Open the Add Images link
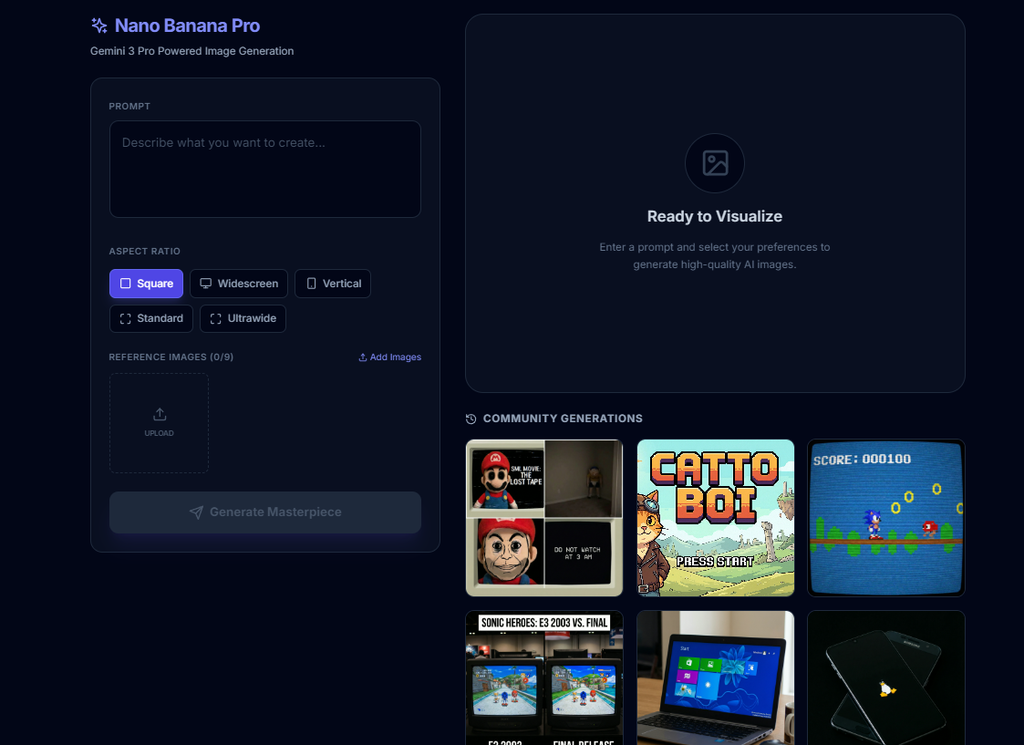Image resolution: width=1024 pixels, height=745 pixels. click(389, 357)
